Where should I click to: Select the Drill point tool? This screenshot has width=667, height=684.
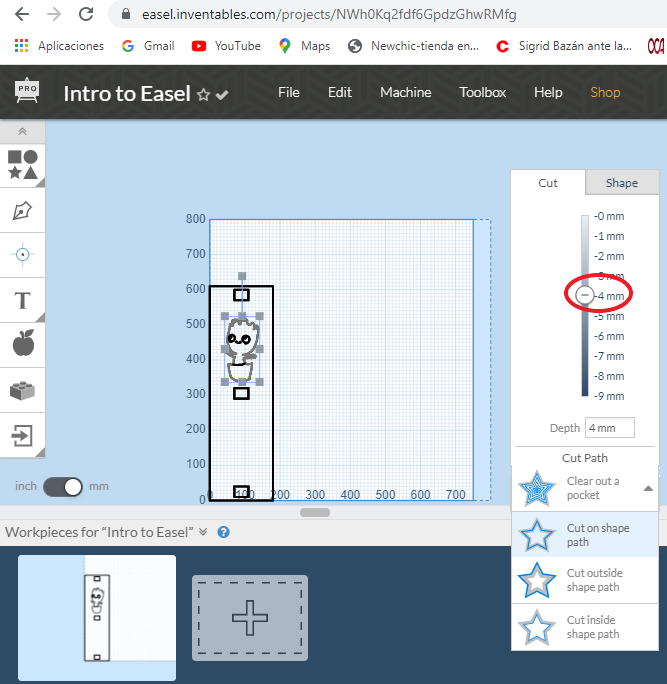[x=23, y=255]
